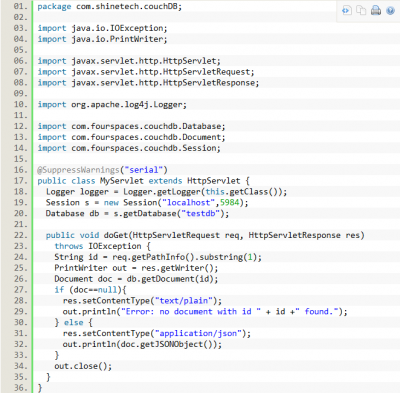Image resolution: width=400 pixels, height=393 pixels.
Task: Click the import com.fourspaces.couchdb.Database line
Action: point(131,126)
